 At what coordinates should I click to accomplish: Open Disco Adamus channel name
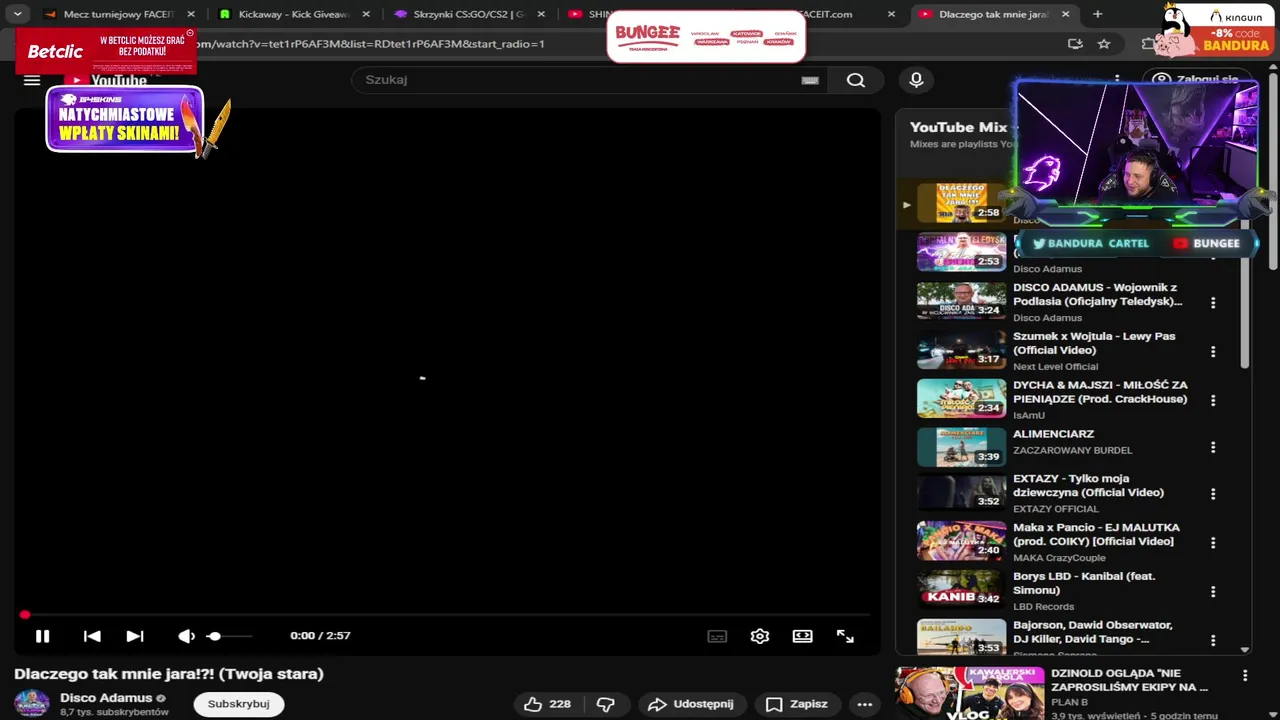click(x=106, y=698)
